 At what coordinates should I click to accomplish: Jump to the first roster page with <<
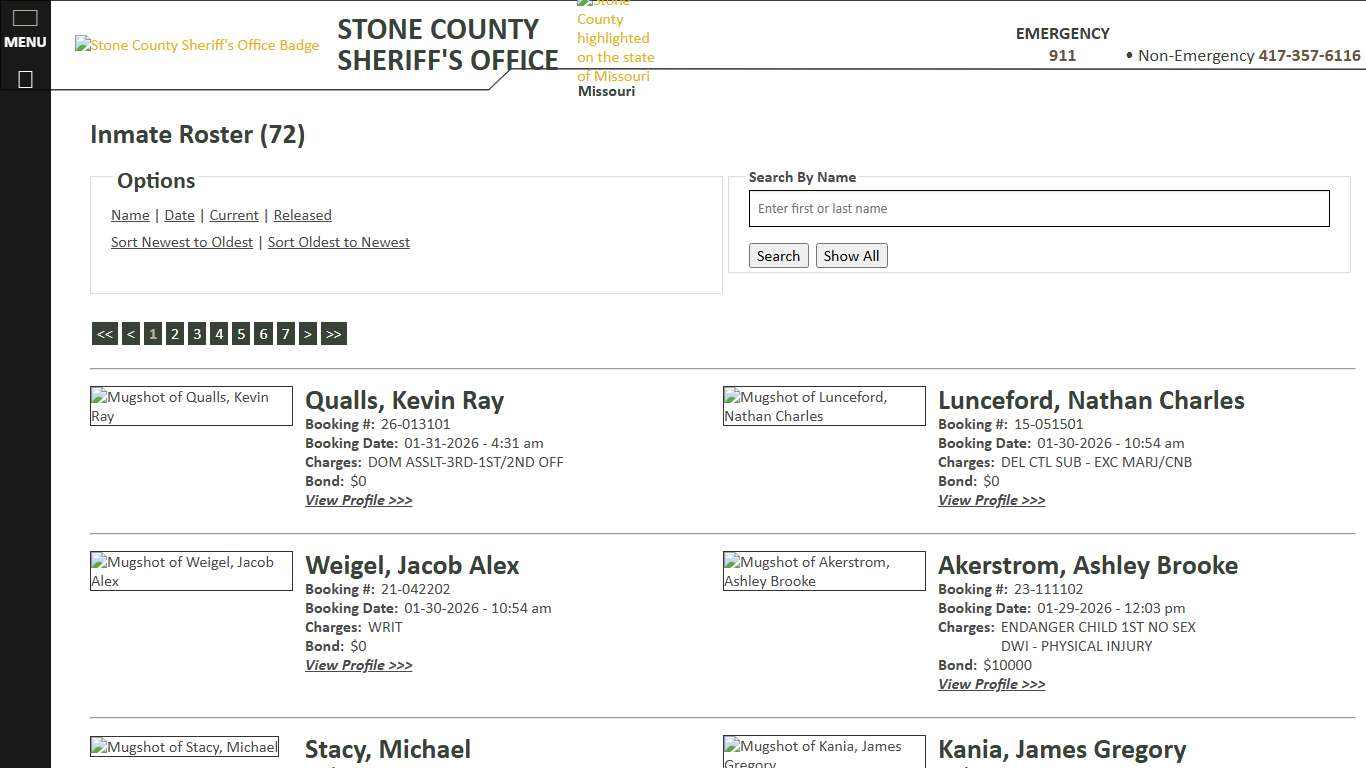click(x=104, y=333)
